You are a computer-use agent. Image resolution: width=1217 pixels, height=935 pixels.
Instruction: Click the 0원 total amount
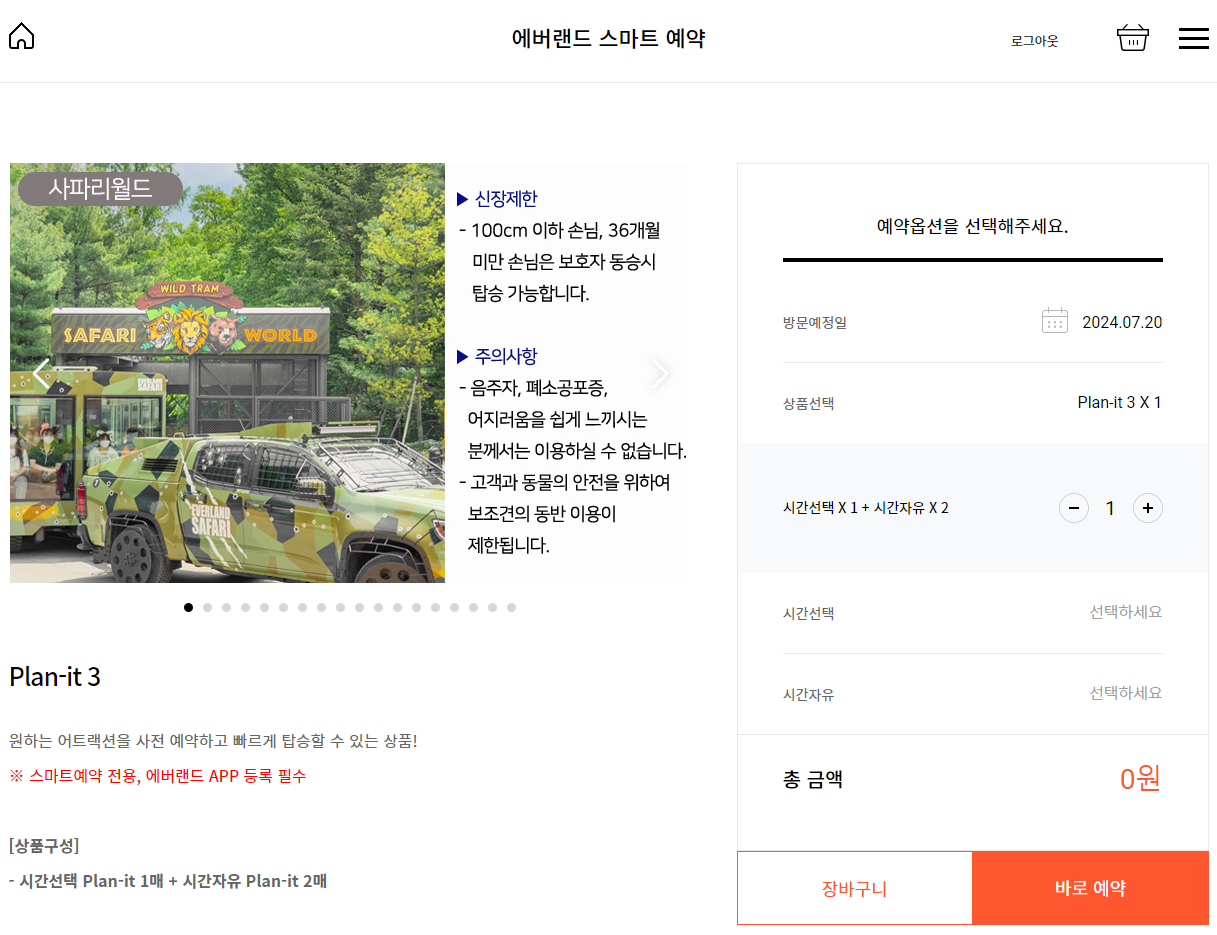pyautogui.click(x=1140, y=778)
